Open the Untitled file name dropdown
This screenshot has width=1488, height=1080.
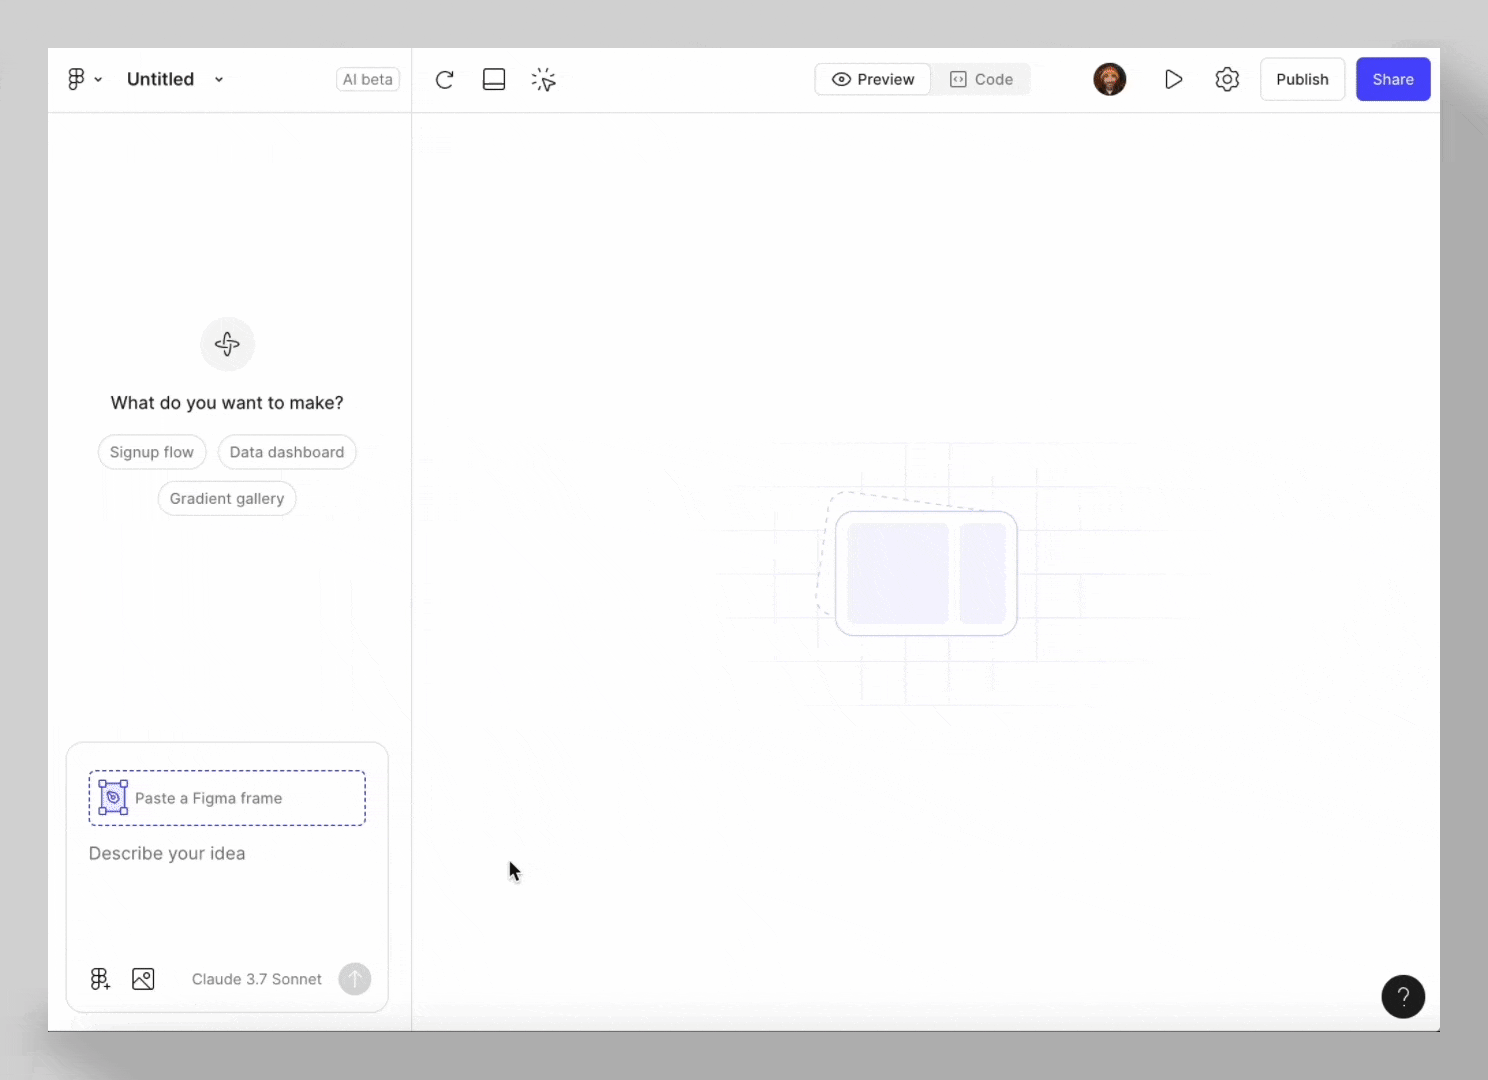click(x=218, y=79)
